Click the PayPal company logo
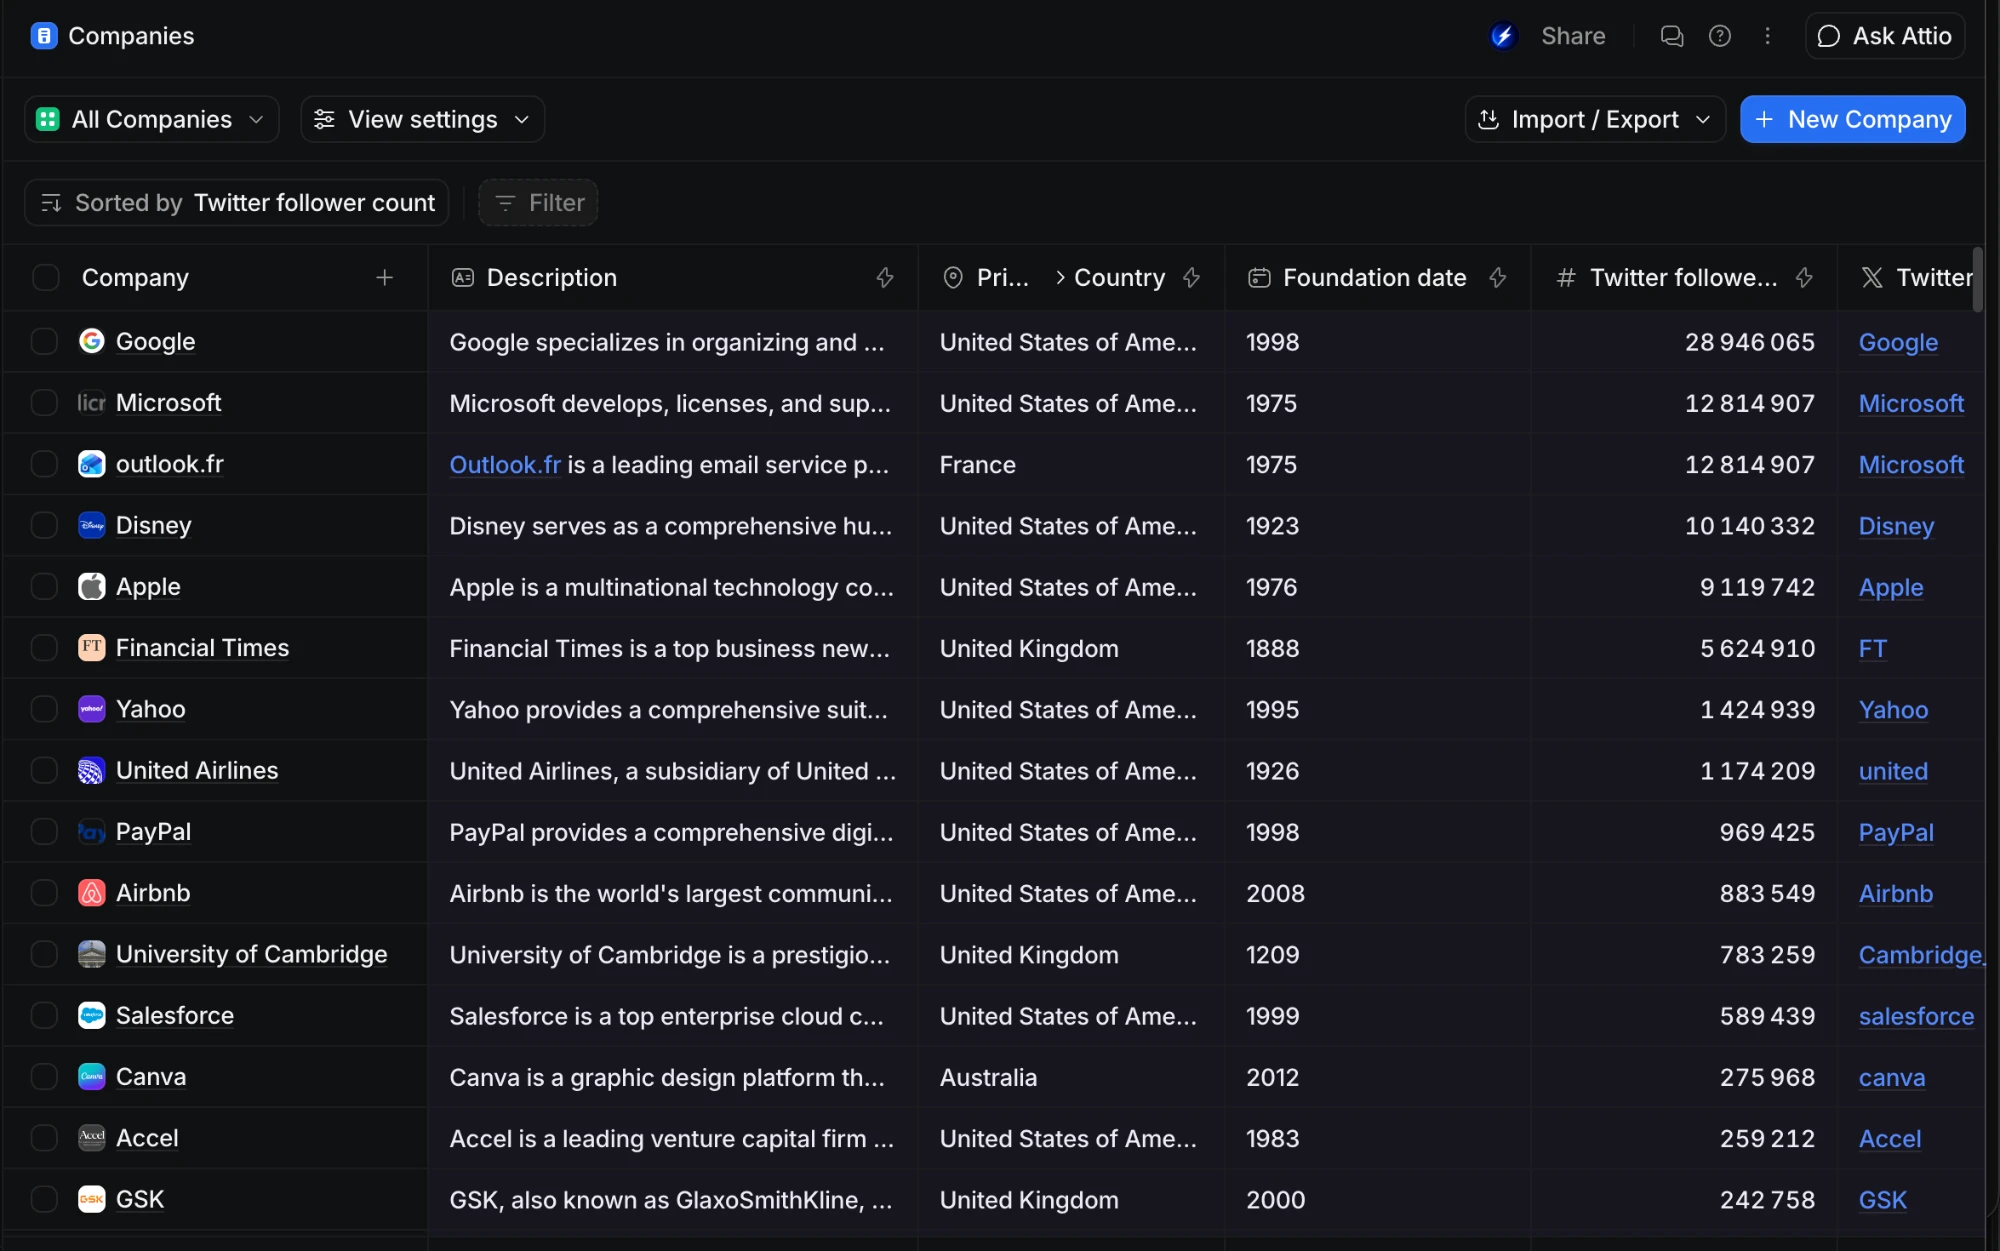The image size is (2000, 1251). click(x=92, y=831)
